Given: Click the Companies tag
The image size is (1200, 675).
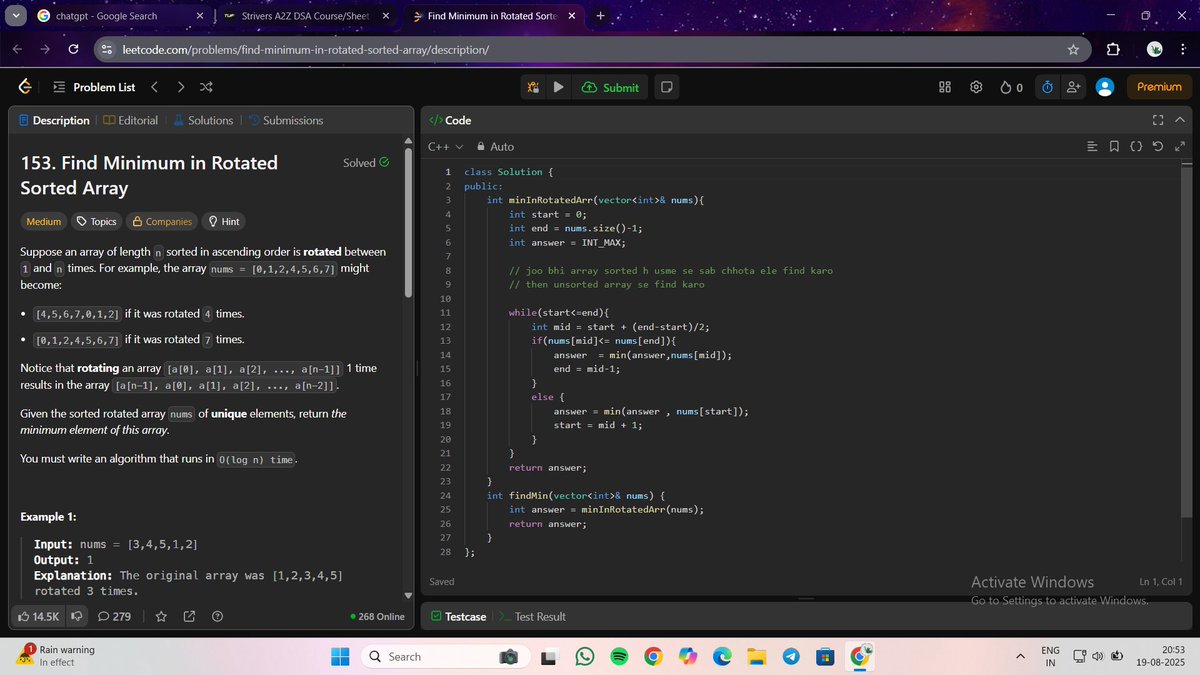Looking at the screenshot, I should (161, 222).
